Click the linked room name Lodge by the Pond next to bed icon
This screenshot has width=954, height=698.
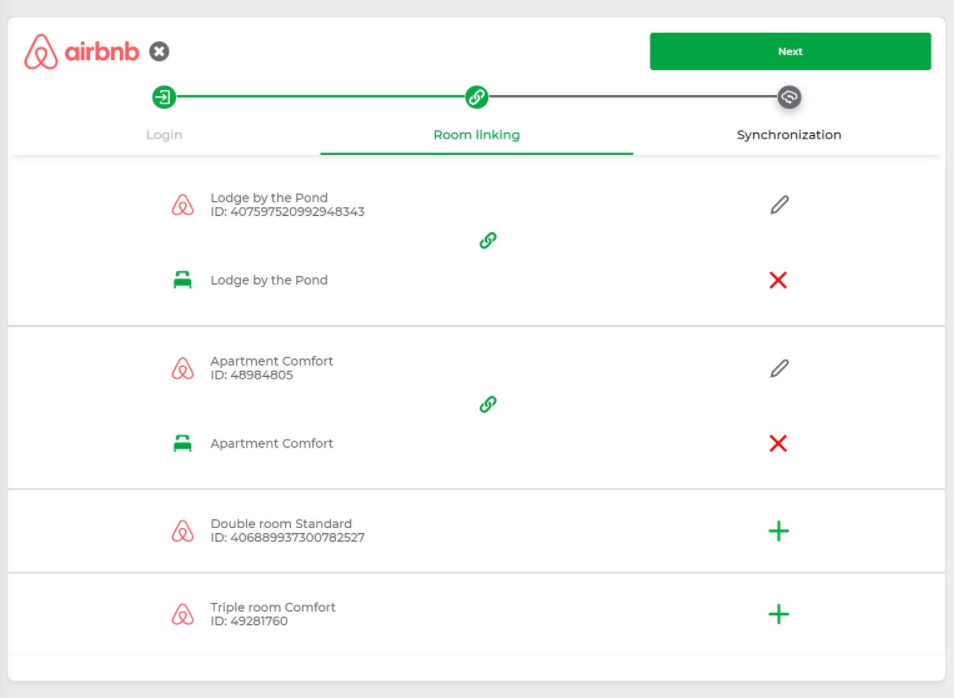(269, 280)
